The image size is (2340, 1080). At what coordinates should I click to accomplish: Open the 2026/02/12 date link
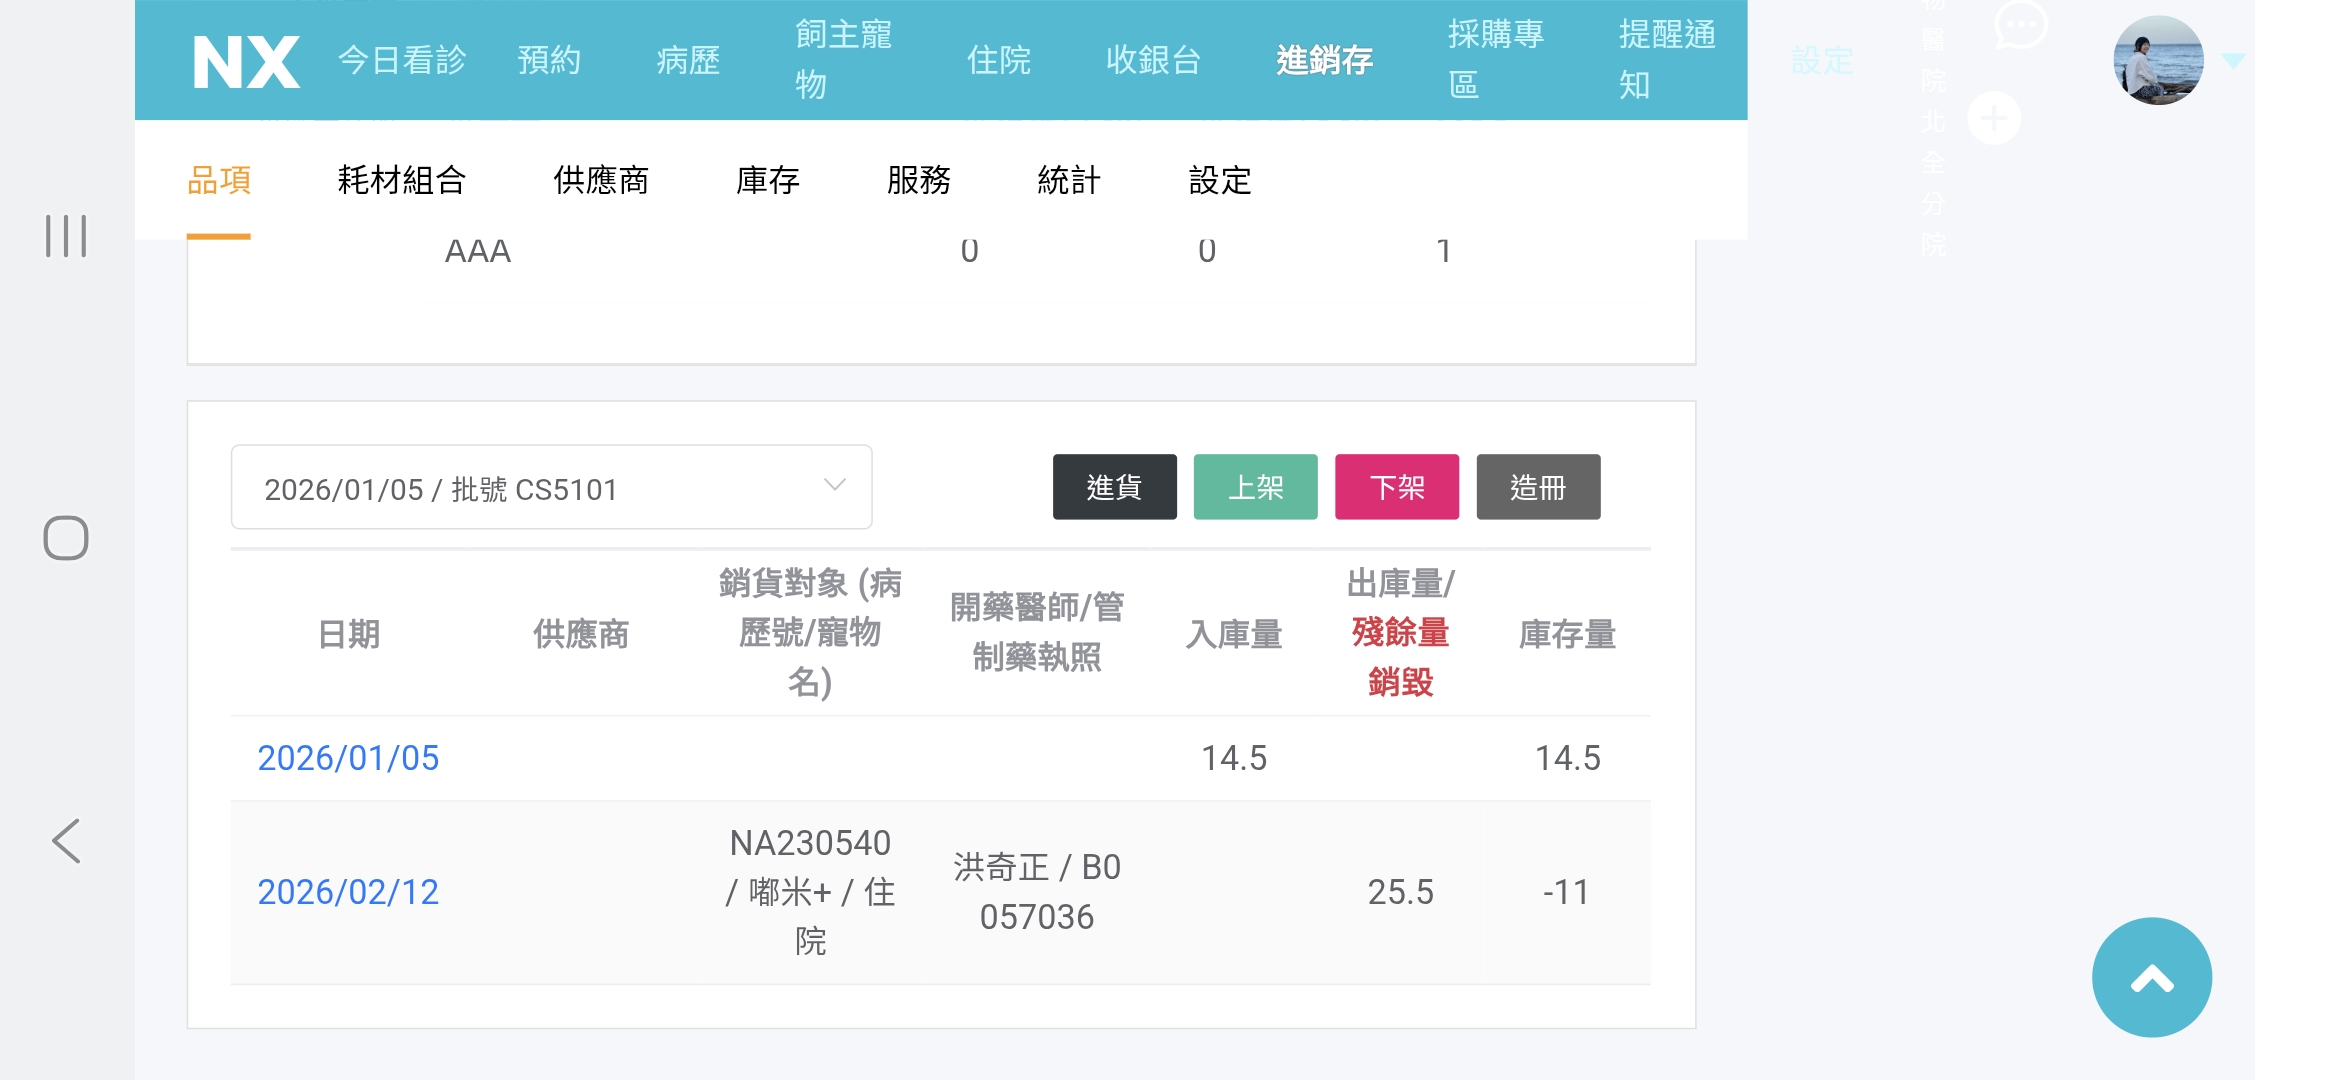(x=348, y=892)
